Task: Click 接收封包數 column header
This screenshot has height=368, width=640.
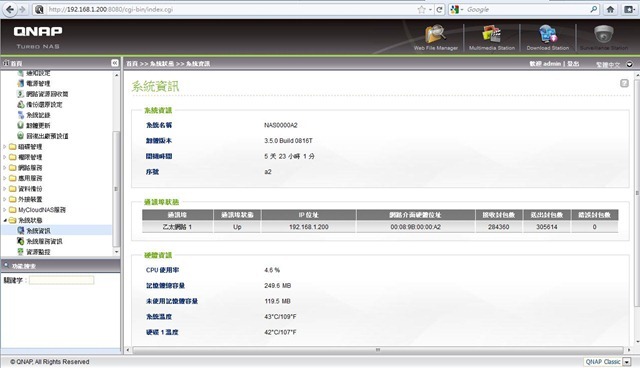Action: tap(498, 215)
